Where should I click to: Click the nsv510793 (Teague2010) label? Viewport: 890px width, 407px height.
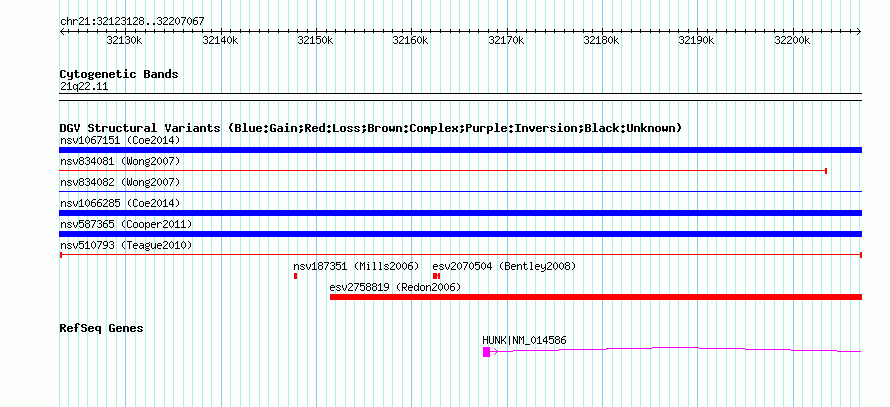tap(126, 246)
